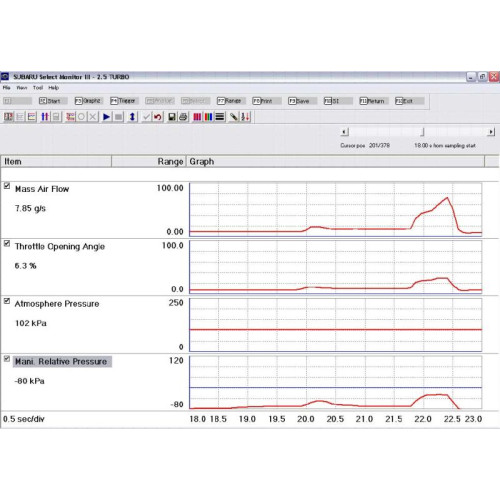500x500 pixels.
Task: Click the floppy disk save icon
Action: coord(172,117)
